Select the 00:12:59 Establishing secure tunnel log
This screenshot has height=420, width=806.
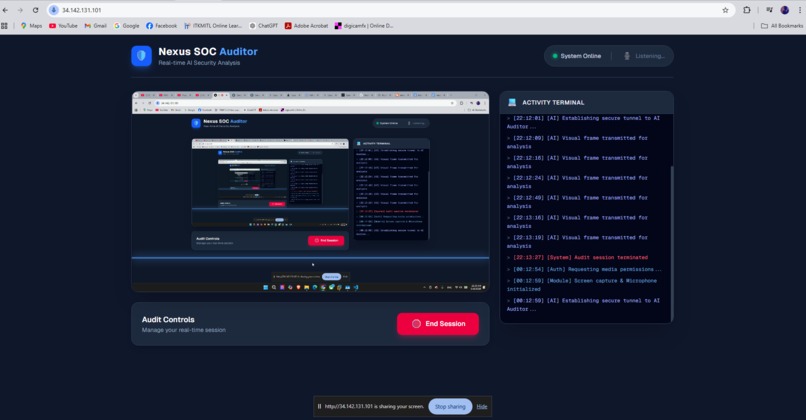pyautogui.click(x=583, y=305)
